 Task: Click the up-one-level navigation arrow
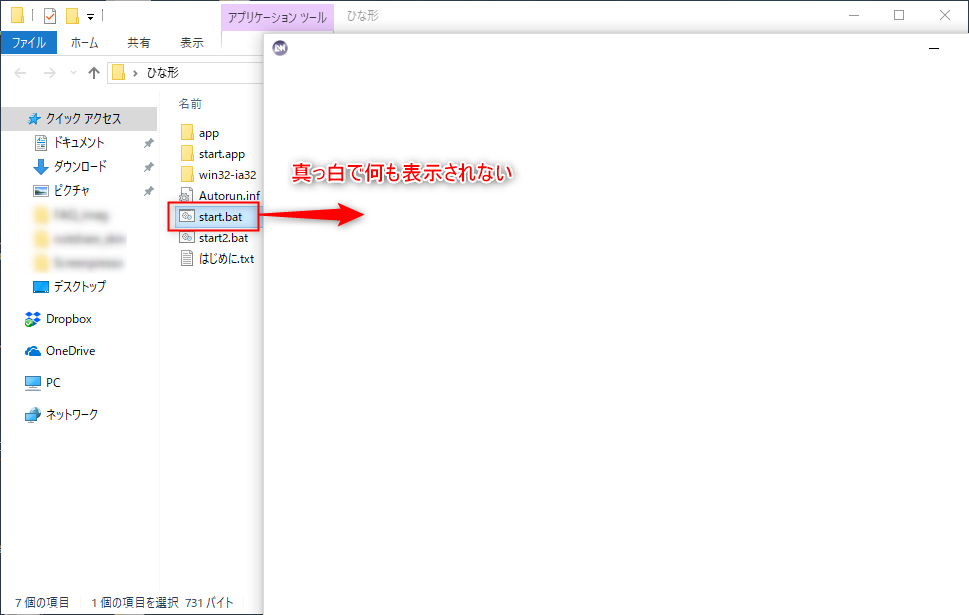93,71
